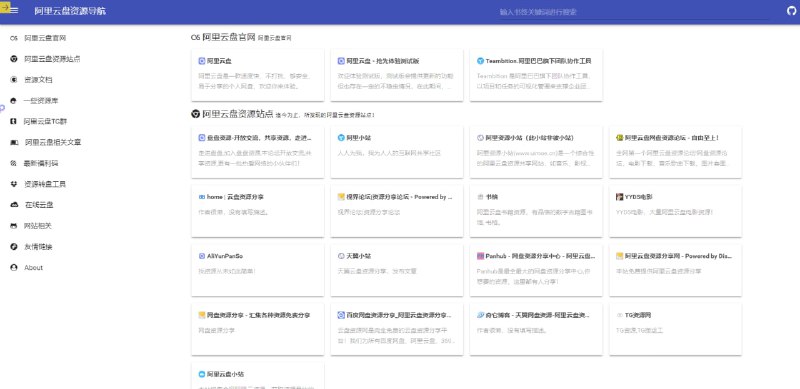This screenshot has height=389, width=800.
Task: Open the GitHub repository icon
Action: [x=791, y=11]
